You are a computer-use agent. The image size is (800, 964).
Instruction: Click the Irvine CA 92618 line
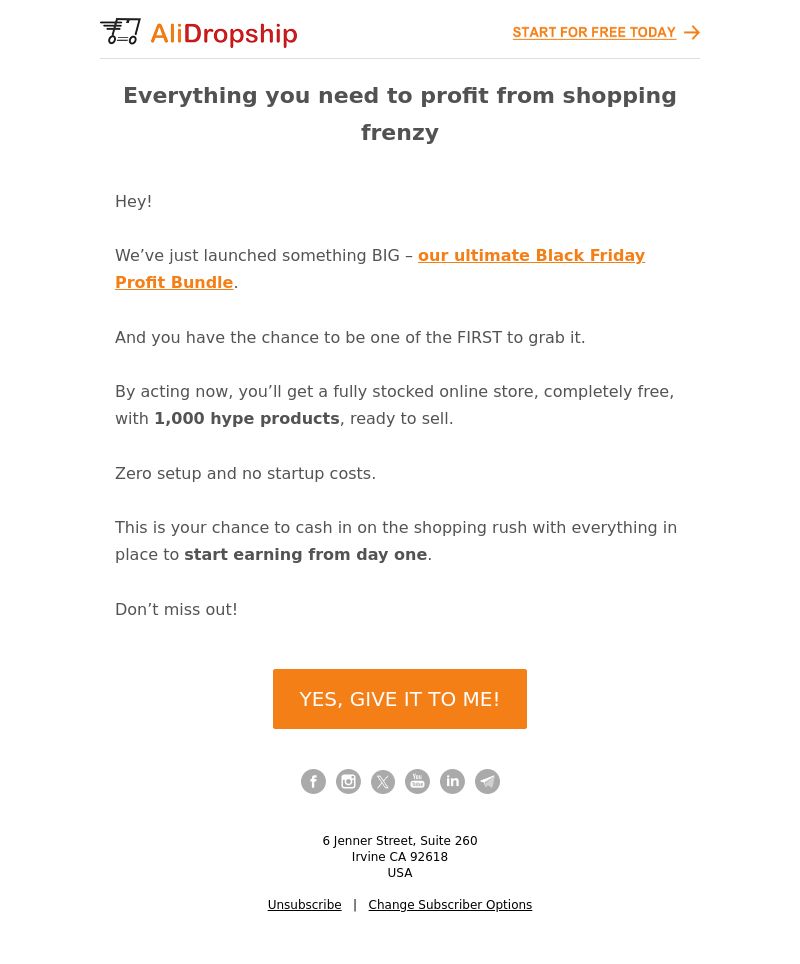point(400,857)
